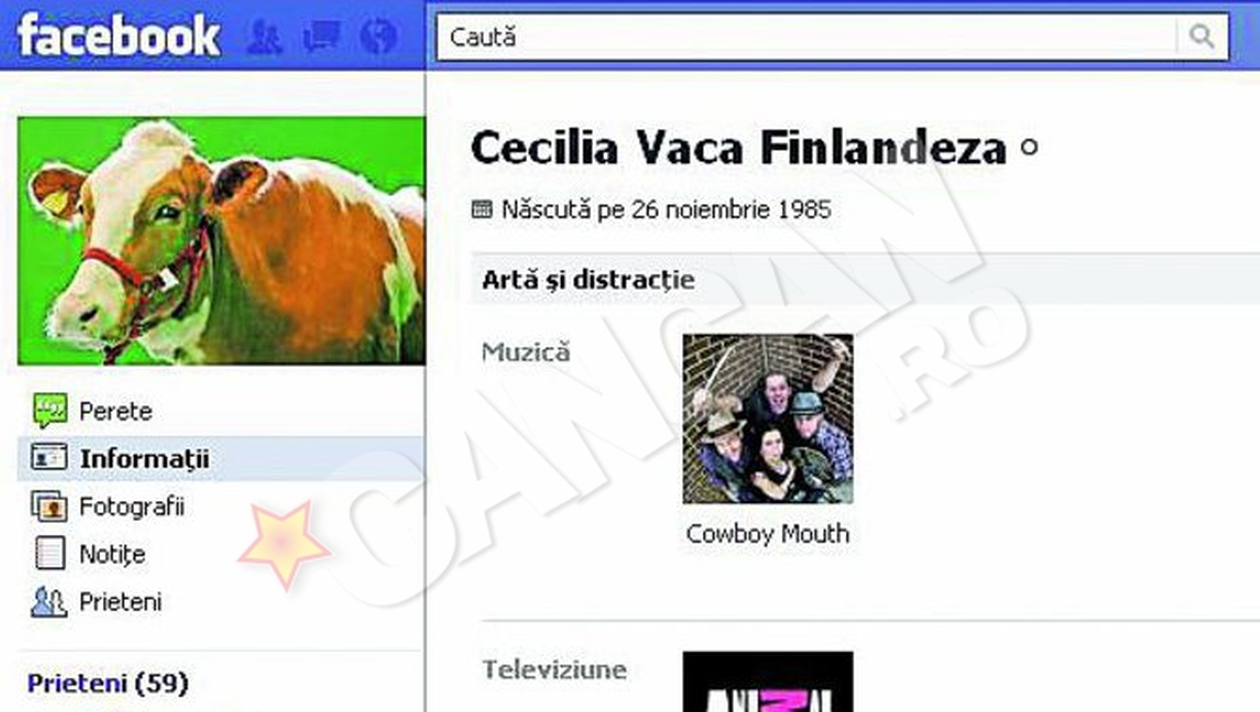The height and width of the screenshot is (712, 1260).
Task: Click the Fotografii photos icon
Action: (x=50, y=506)
